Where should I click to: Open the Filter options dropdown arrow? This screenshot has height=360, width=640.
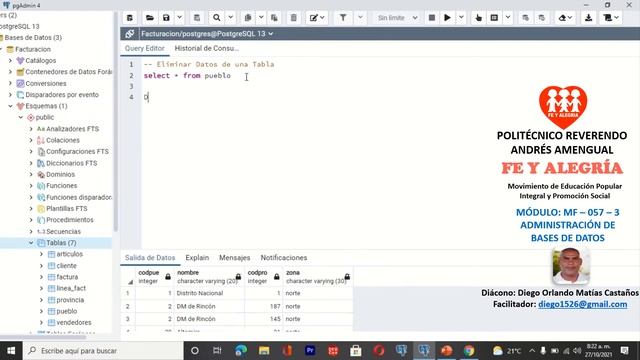coord(360,18)
